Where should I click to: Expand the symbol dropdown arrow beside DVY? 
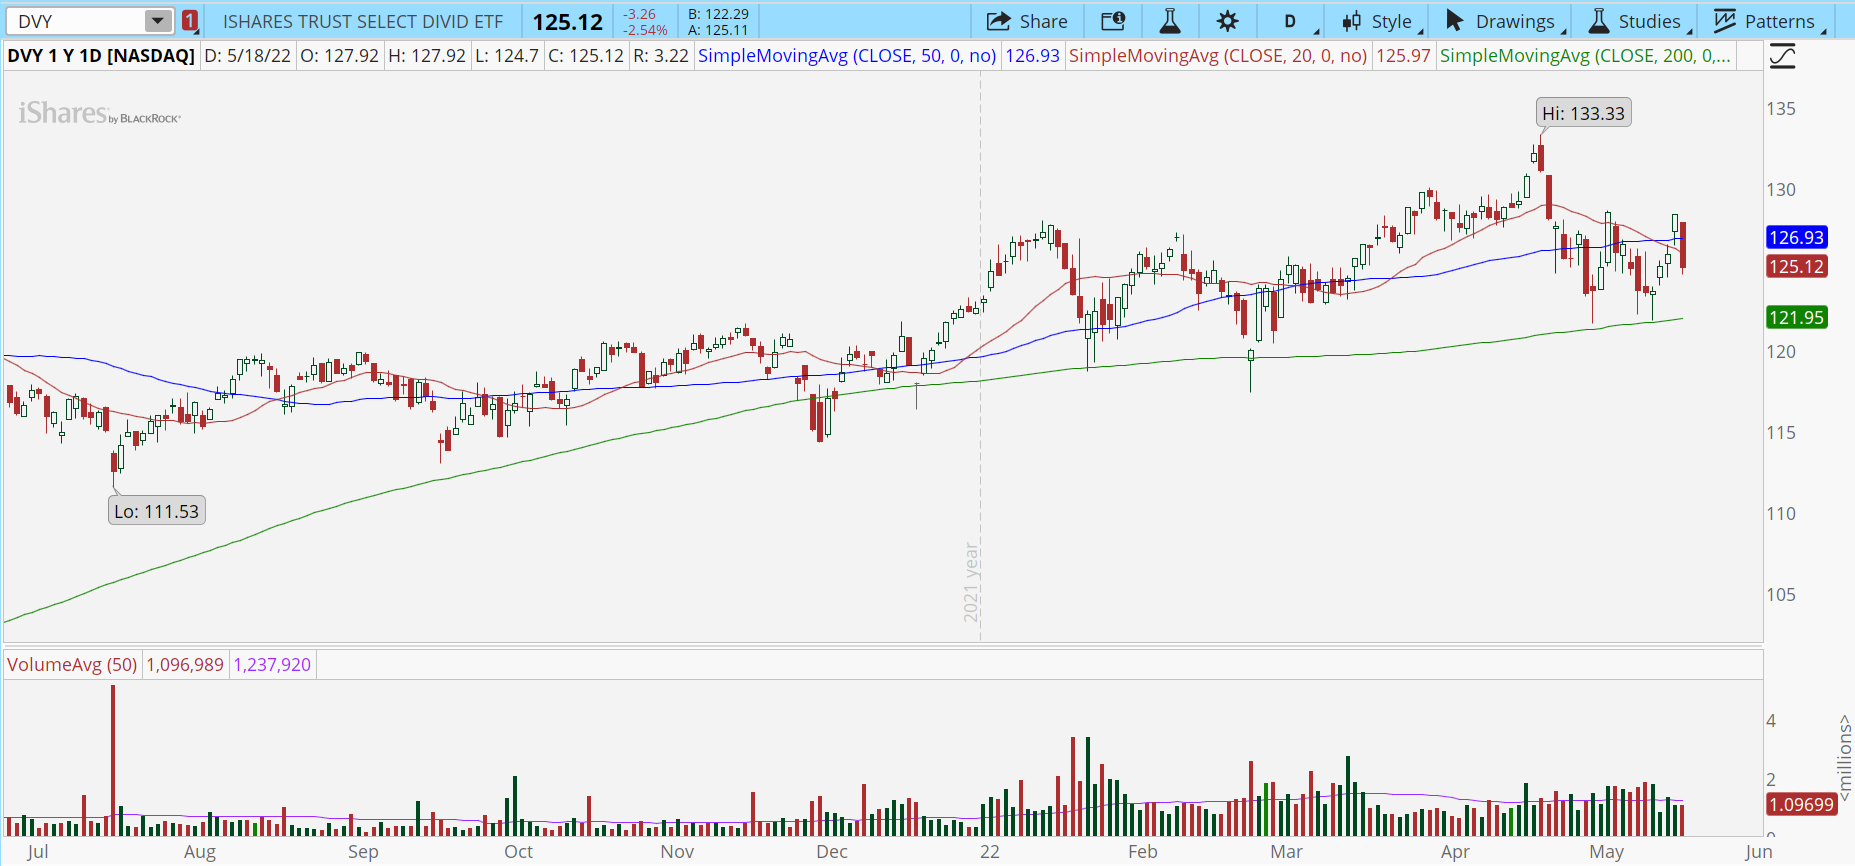point(158,21)
